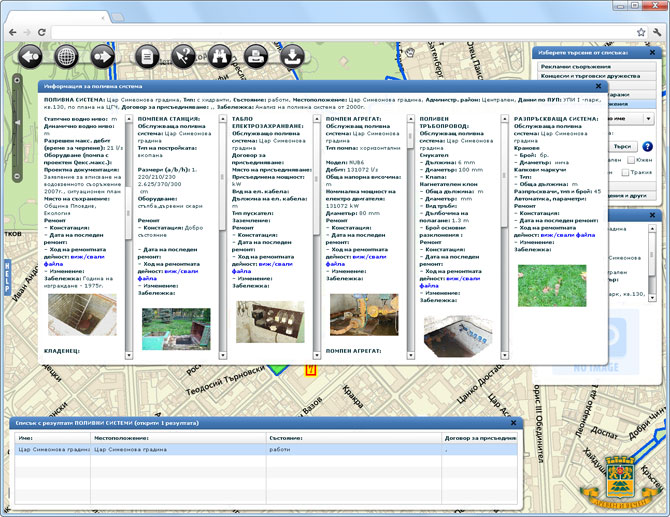Reload the page in the browser
Viewport: 670px width, 517px height.
click(41, 32)
